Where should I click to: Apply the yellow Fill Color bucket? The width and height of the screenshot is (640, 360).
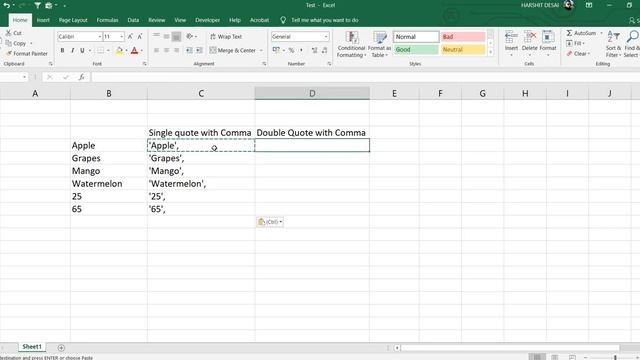click(x=119, y=51)
